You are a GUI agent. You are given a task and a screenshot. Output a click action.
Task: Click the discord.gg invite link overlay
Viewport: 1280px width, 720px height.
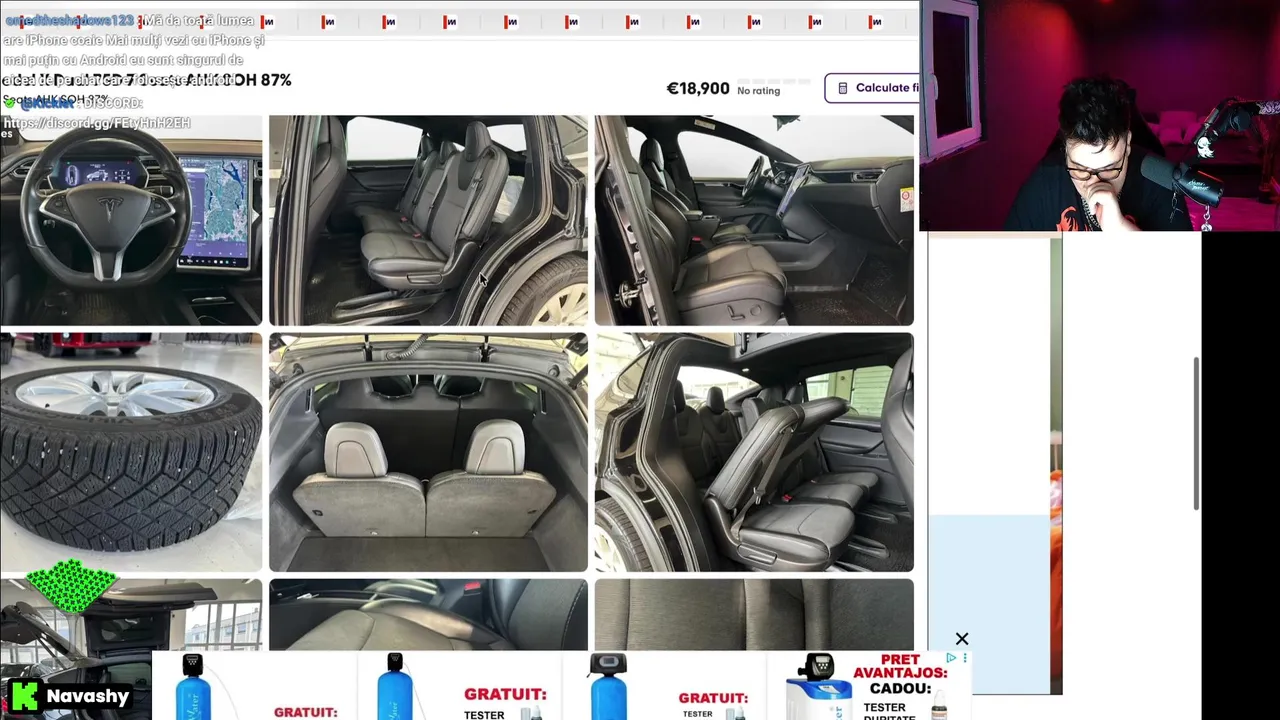(x=97, y=123)
